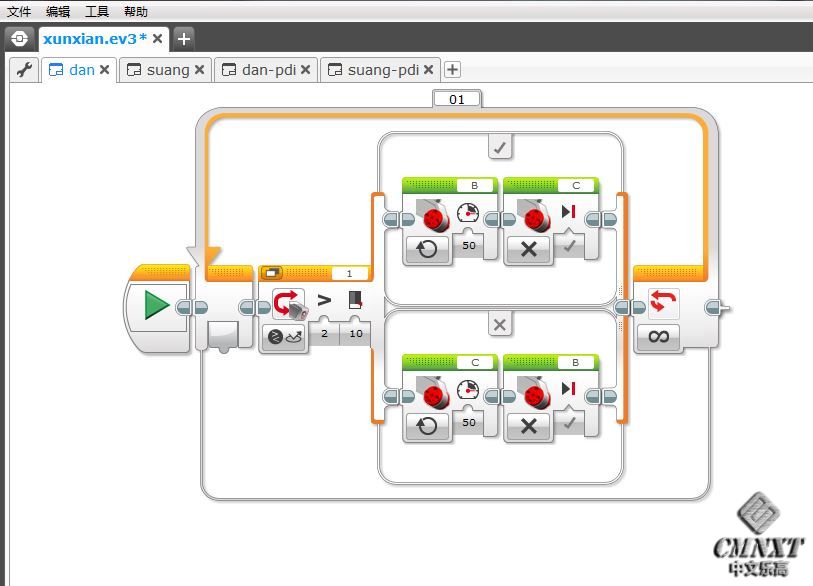
Task: Click the green Start block play button
Action: (155, 306)
